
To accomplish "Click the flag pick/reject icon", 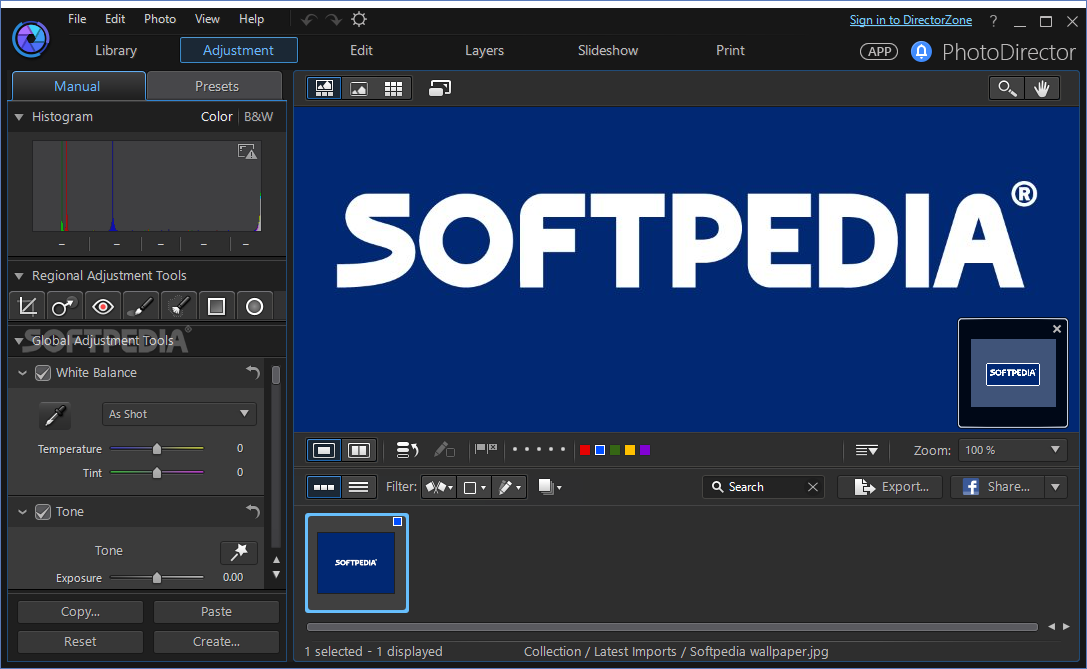I will (x=485, y=450).
